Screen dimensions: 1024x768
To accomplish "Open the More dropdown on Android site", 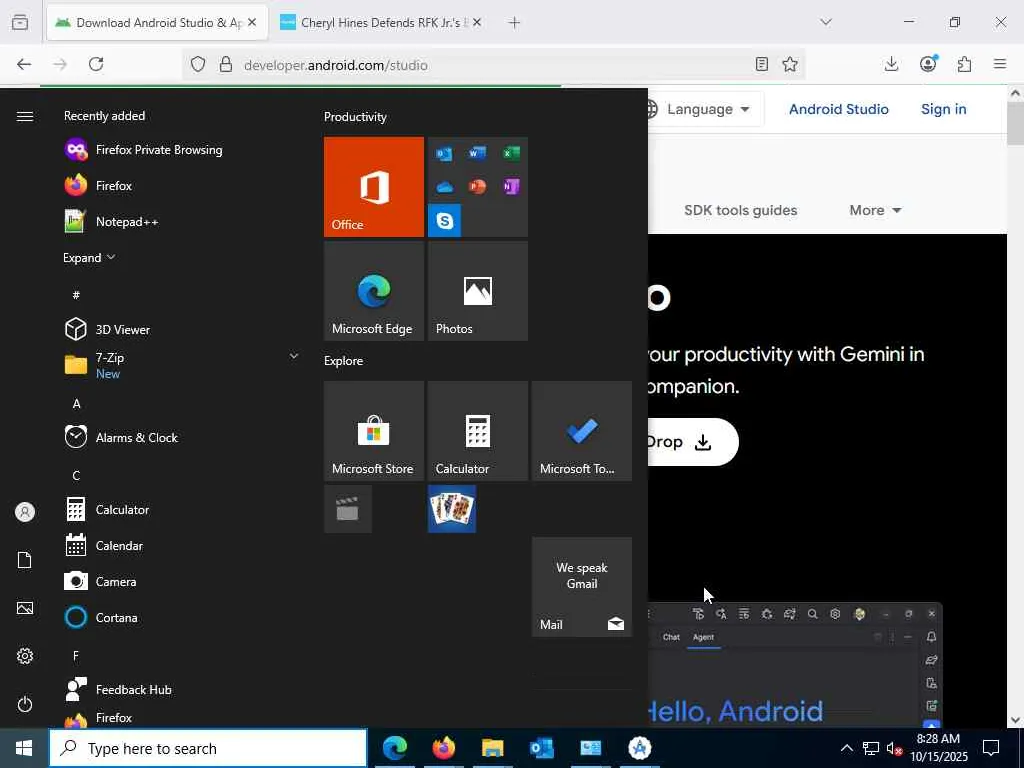I will (875, 210).
